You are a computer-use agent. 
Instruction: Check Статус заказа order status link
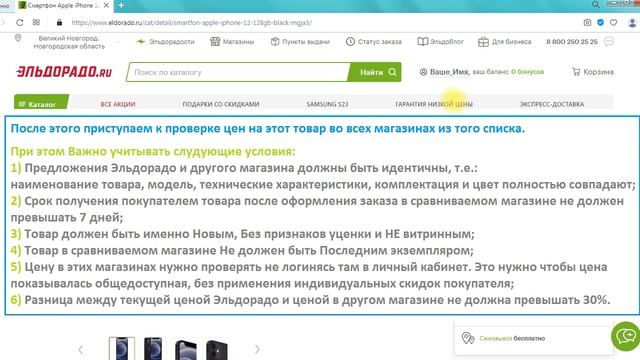pyautogui.click(x=373, y=42)
